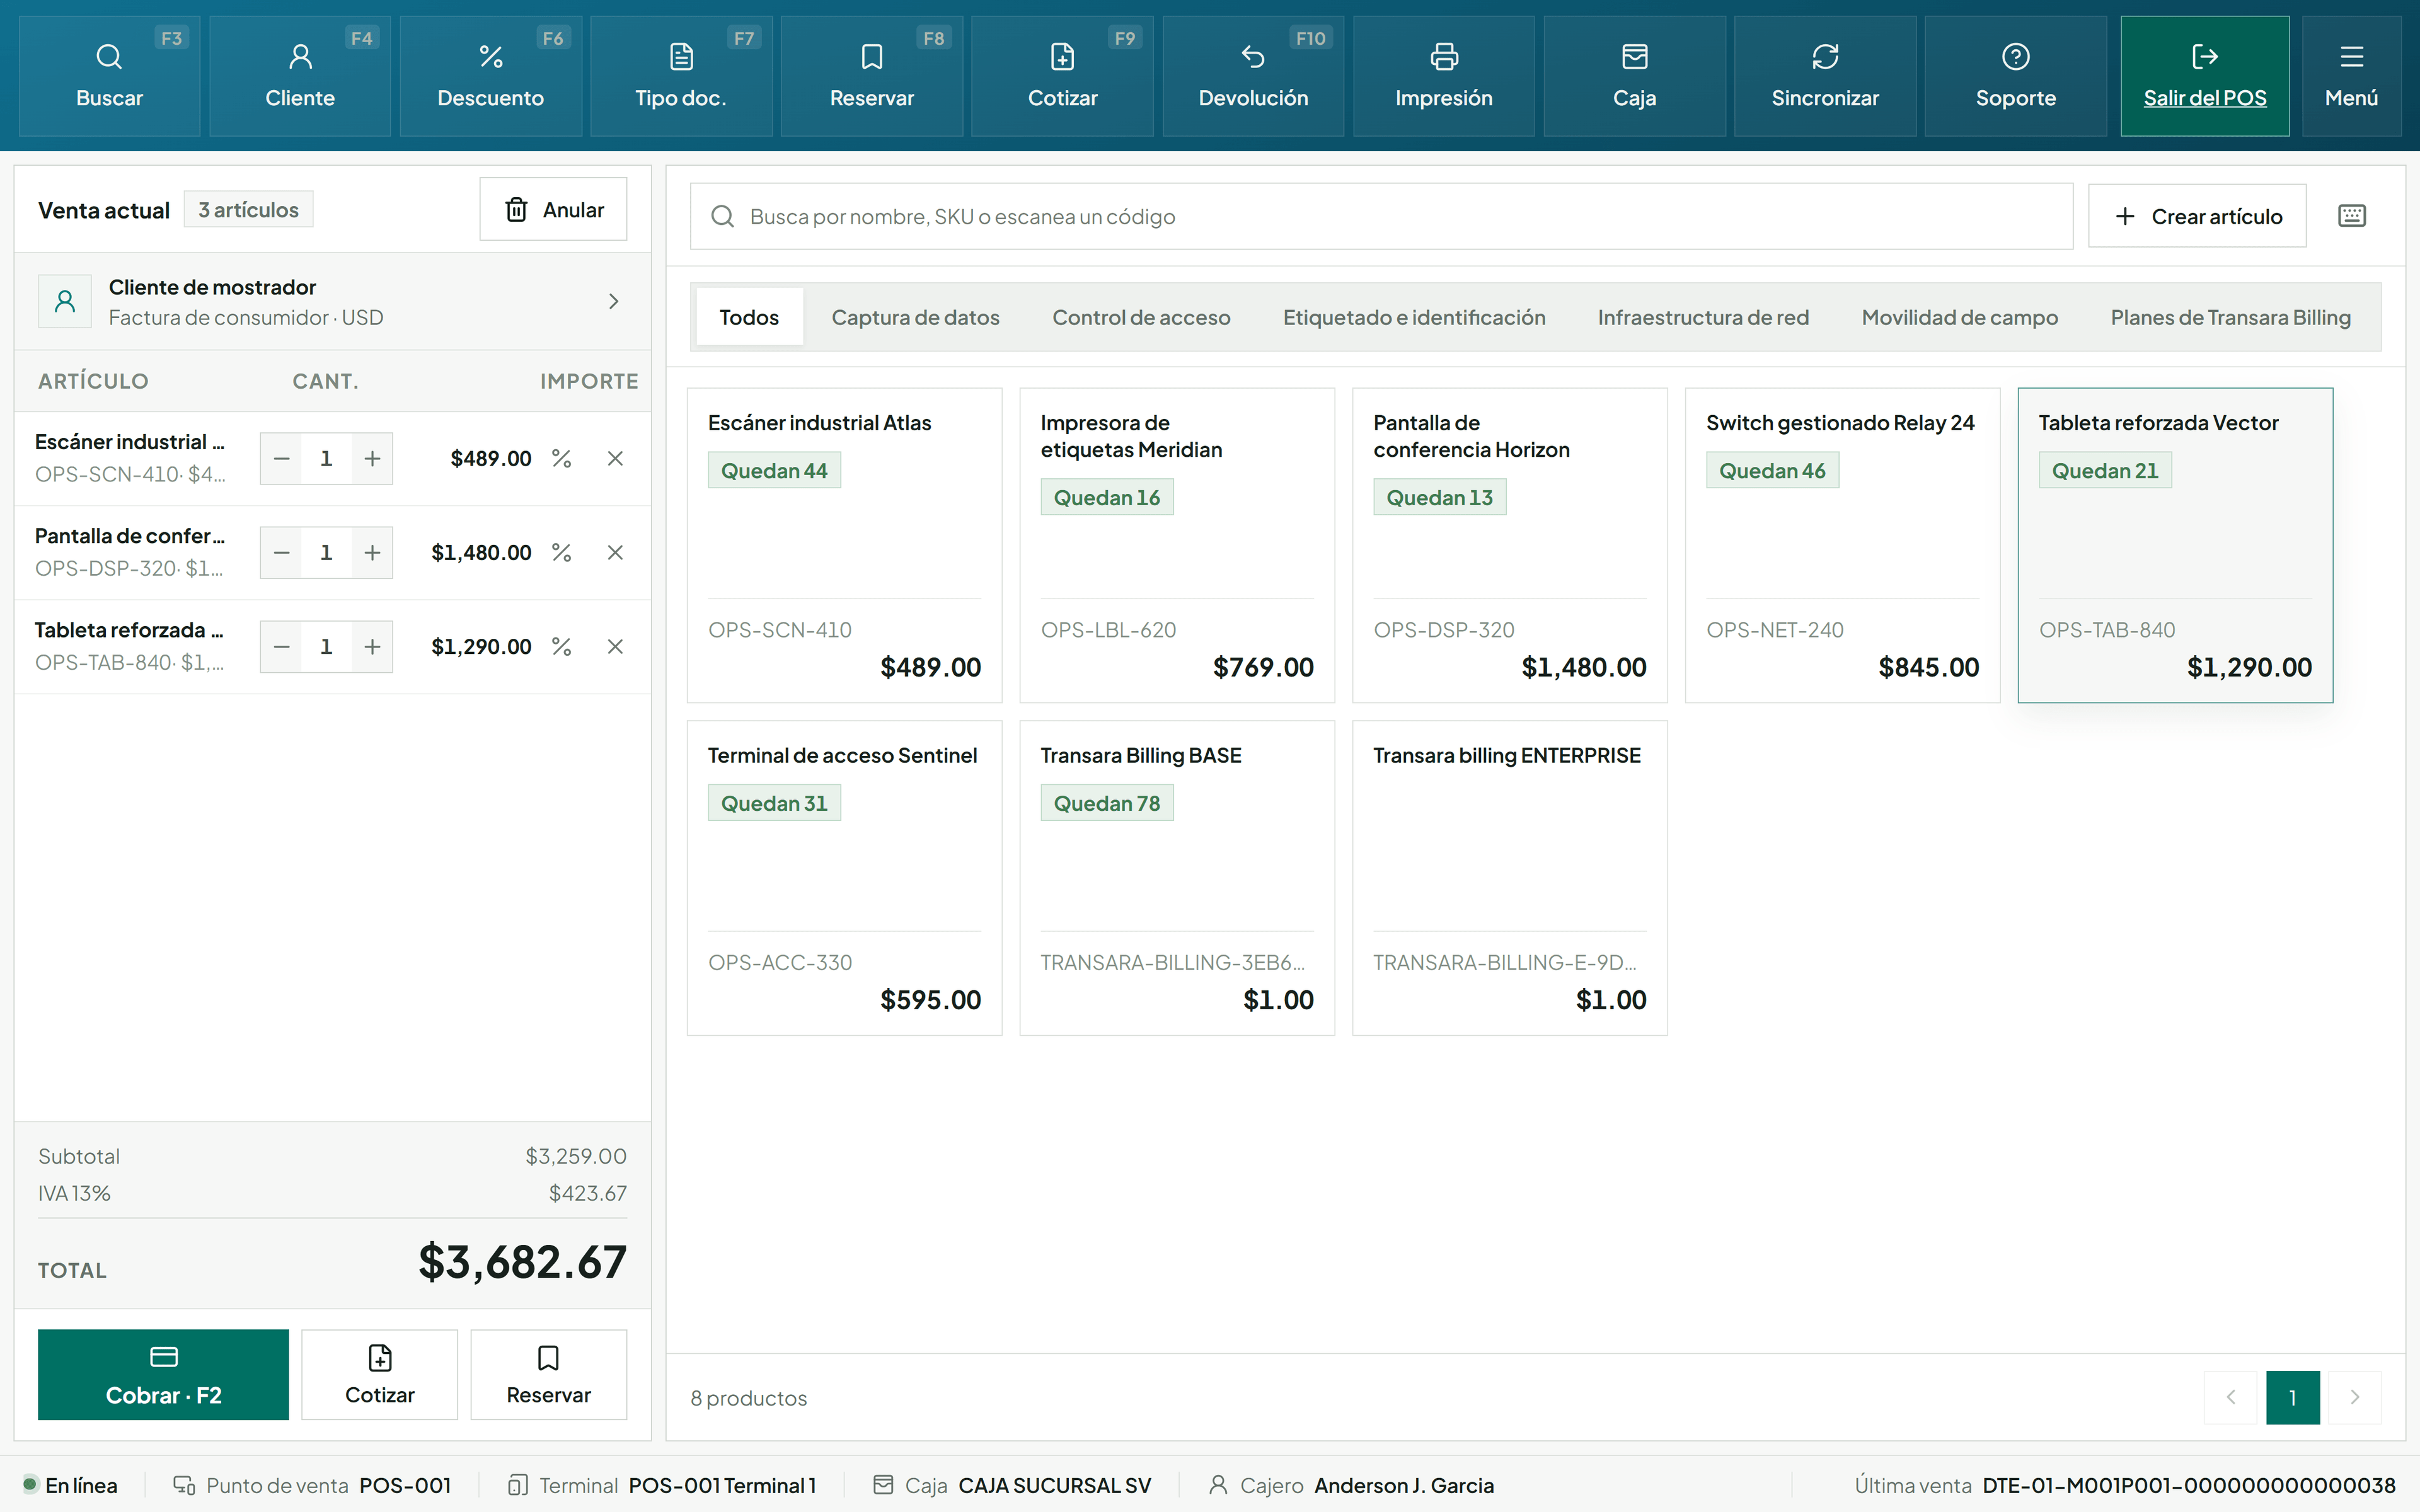2420x1512 pixels.
Task: Remove Pantalla de confer... line
Action: [x=615, y=552]
